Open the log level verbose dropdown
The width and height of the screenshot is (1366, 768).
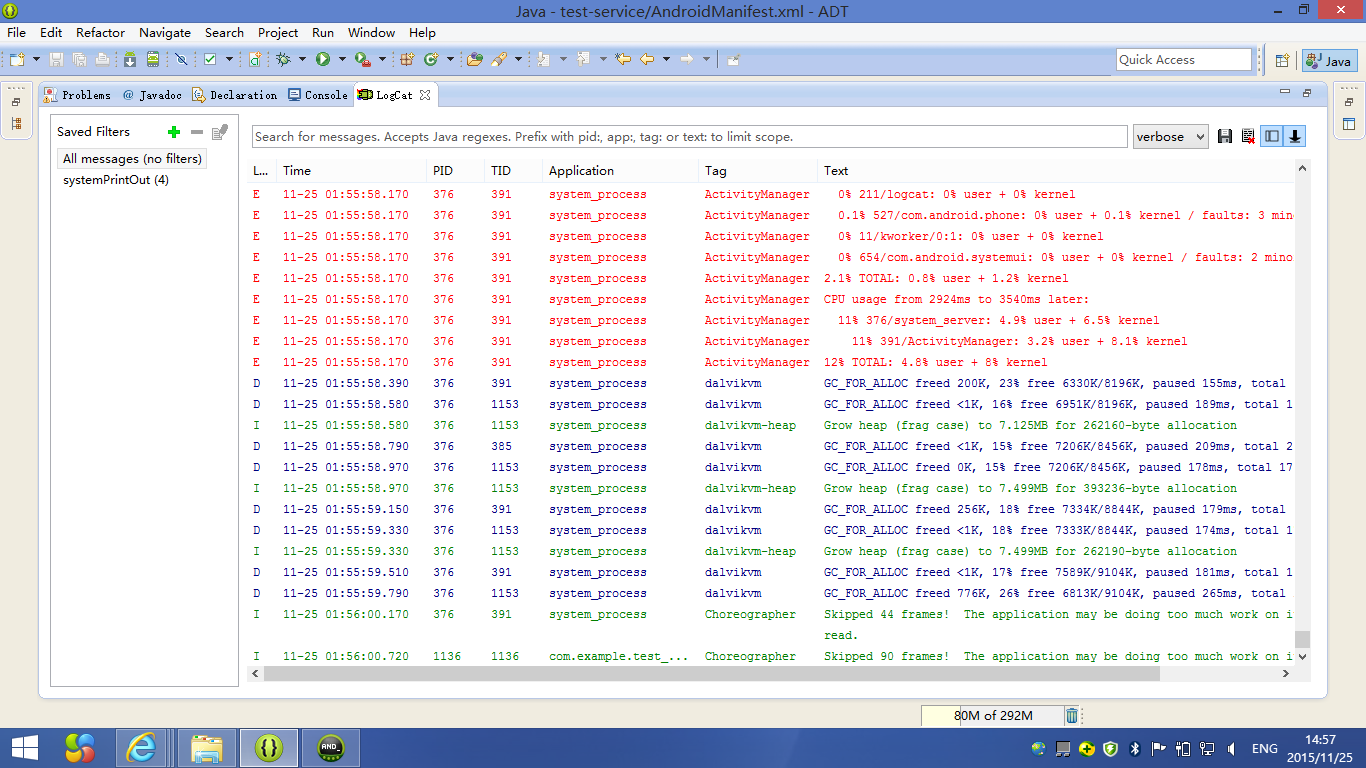click(1172, 137)
